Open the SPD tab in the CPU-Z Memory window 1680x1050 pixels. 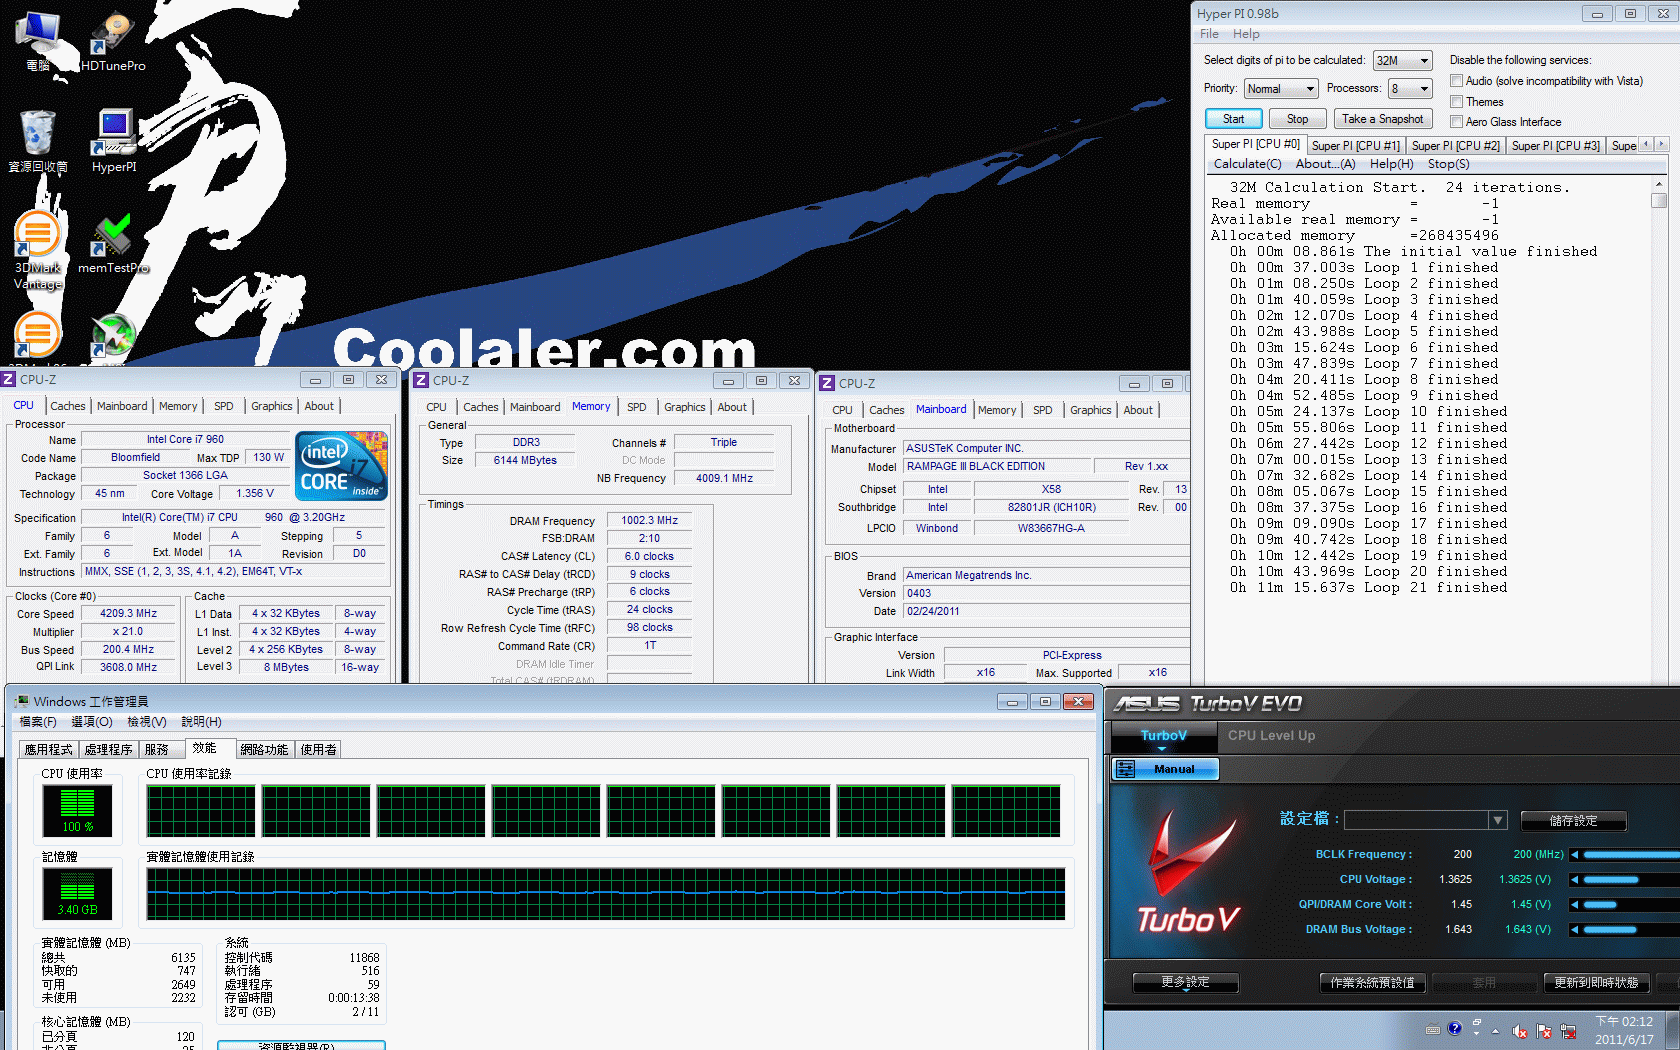pyautogui.click(x=637, y=407)
